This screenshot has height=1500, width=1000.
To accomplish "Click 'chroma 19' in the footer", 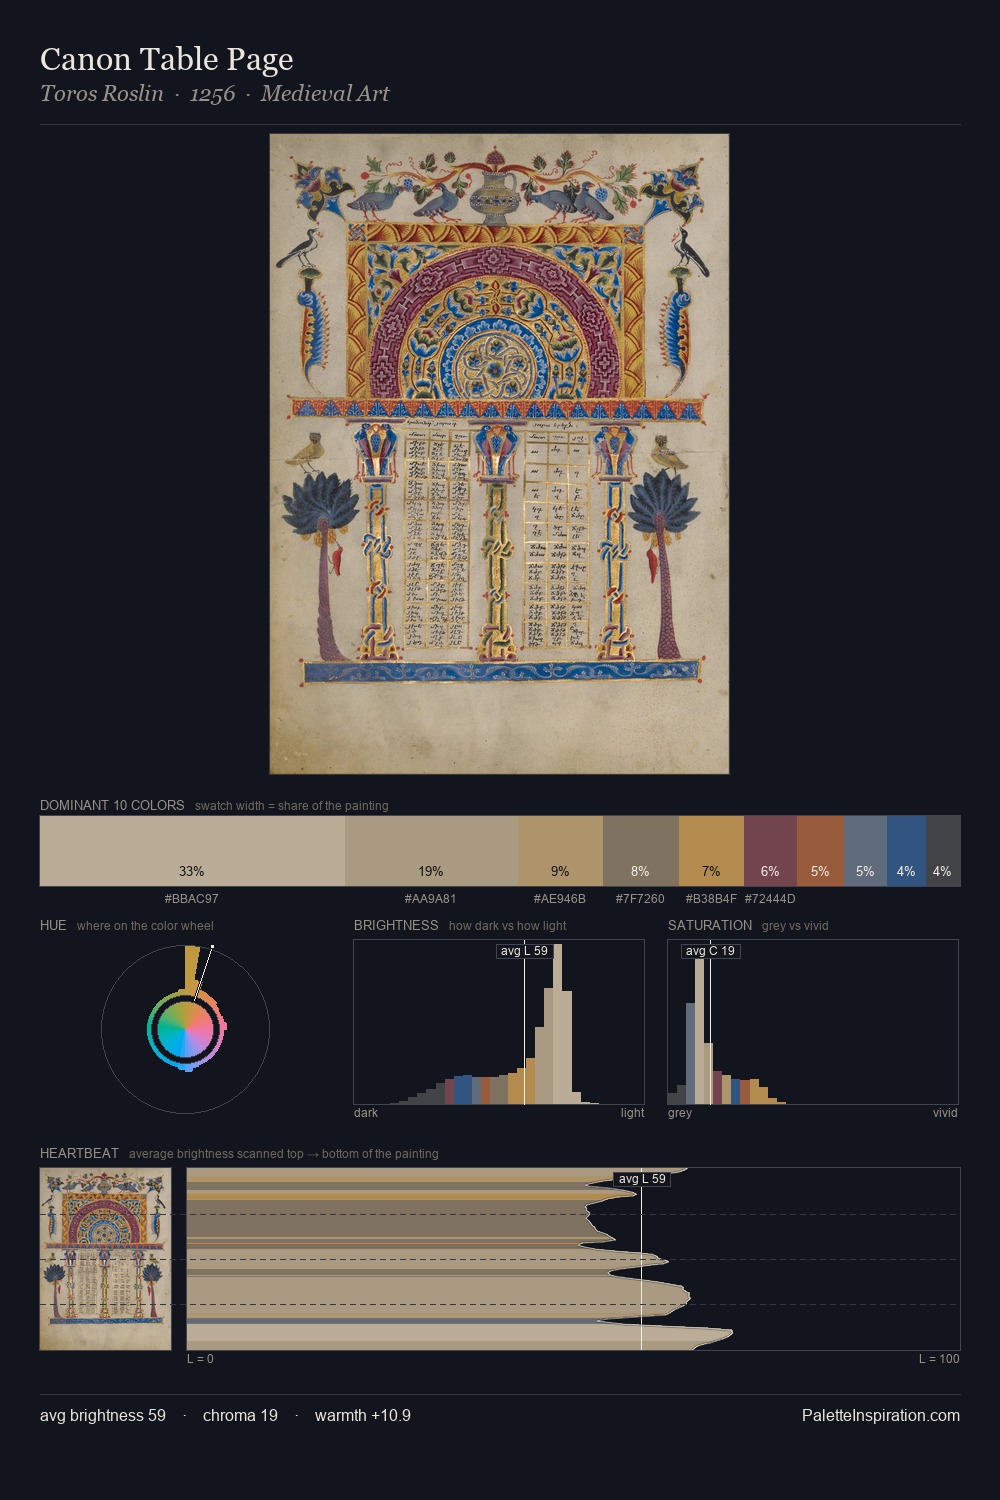I will [x=240, y=1415].
